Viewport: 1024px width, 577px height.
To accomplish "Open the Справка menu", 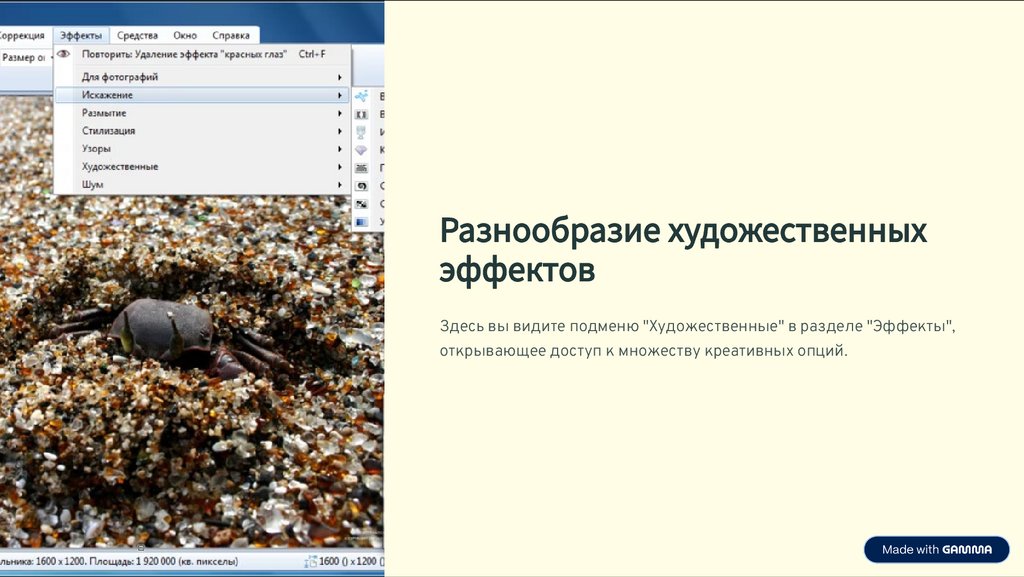I will point(231,35).
